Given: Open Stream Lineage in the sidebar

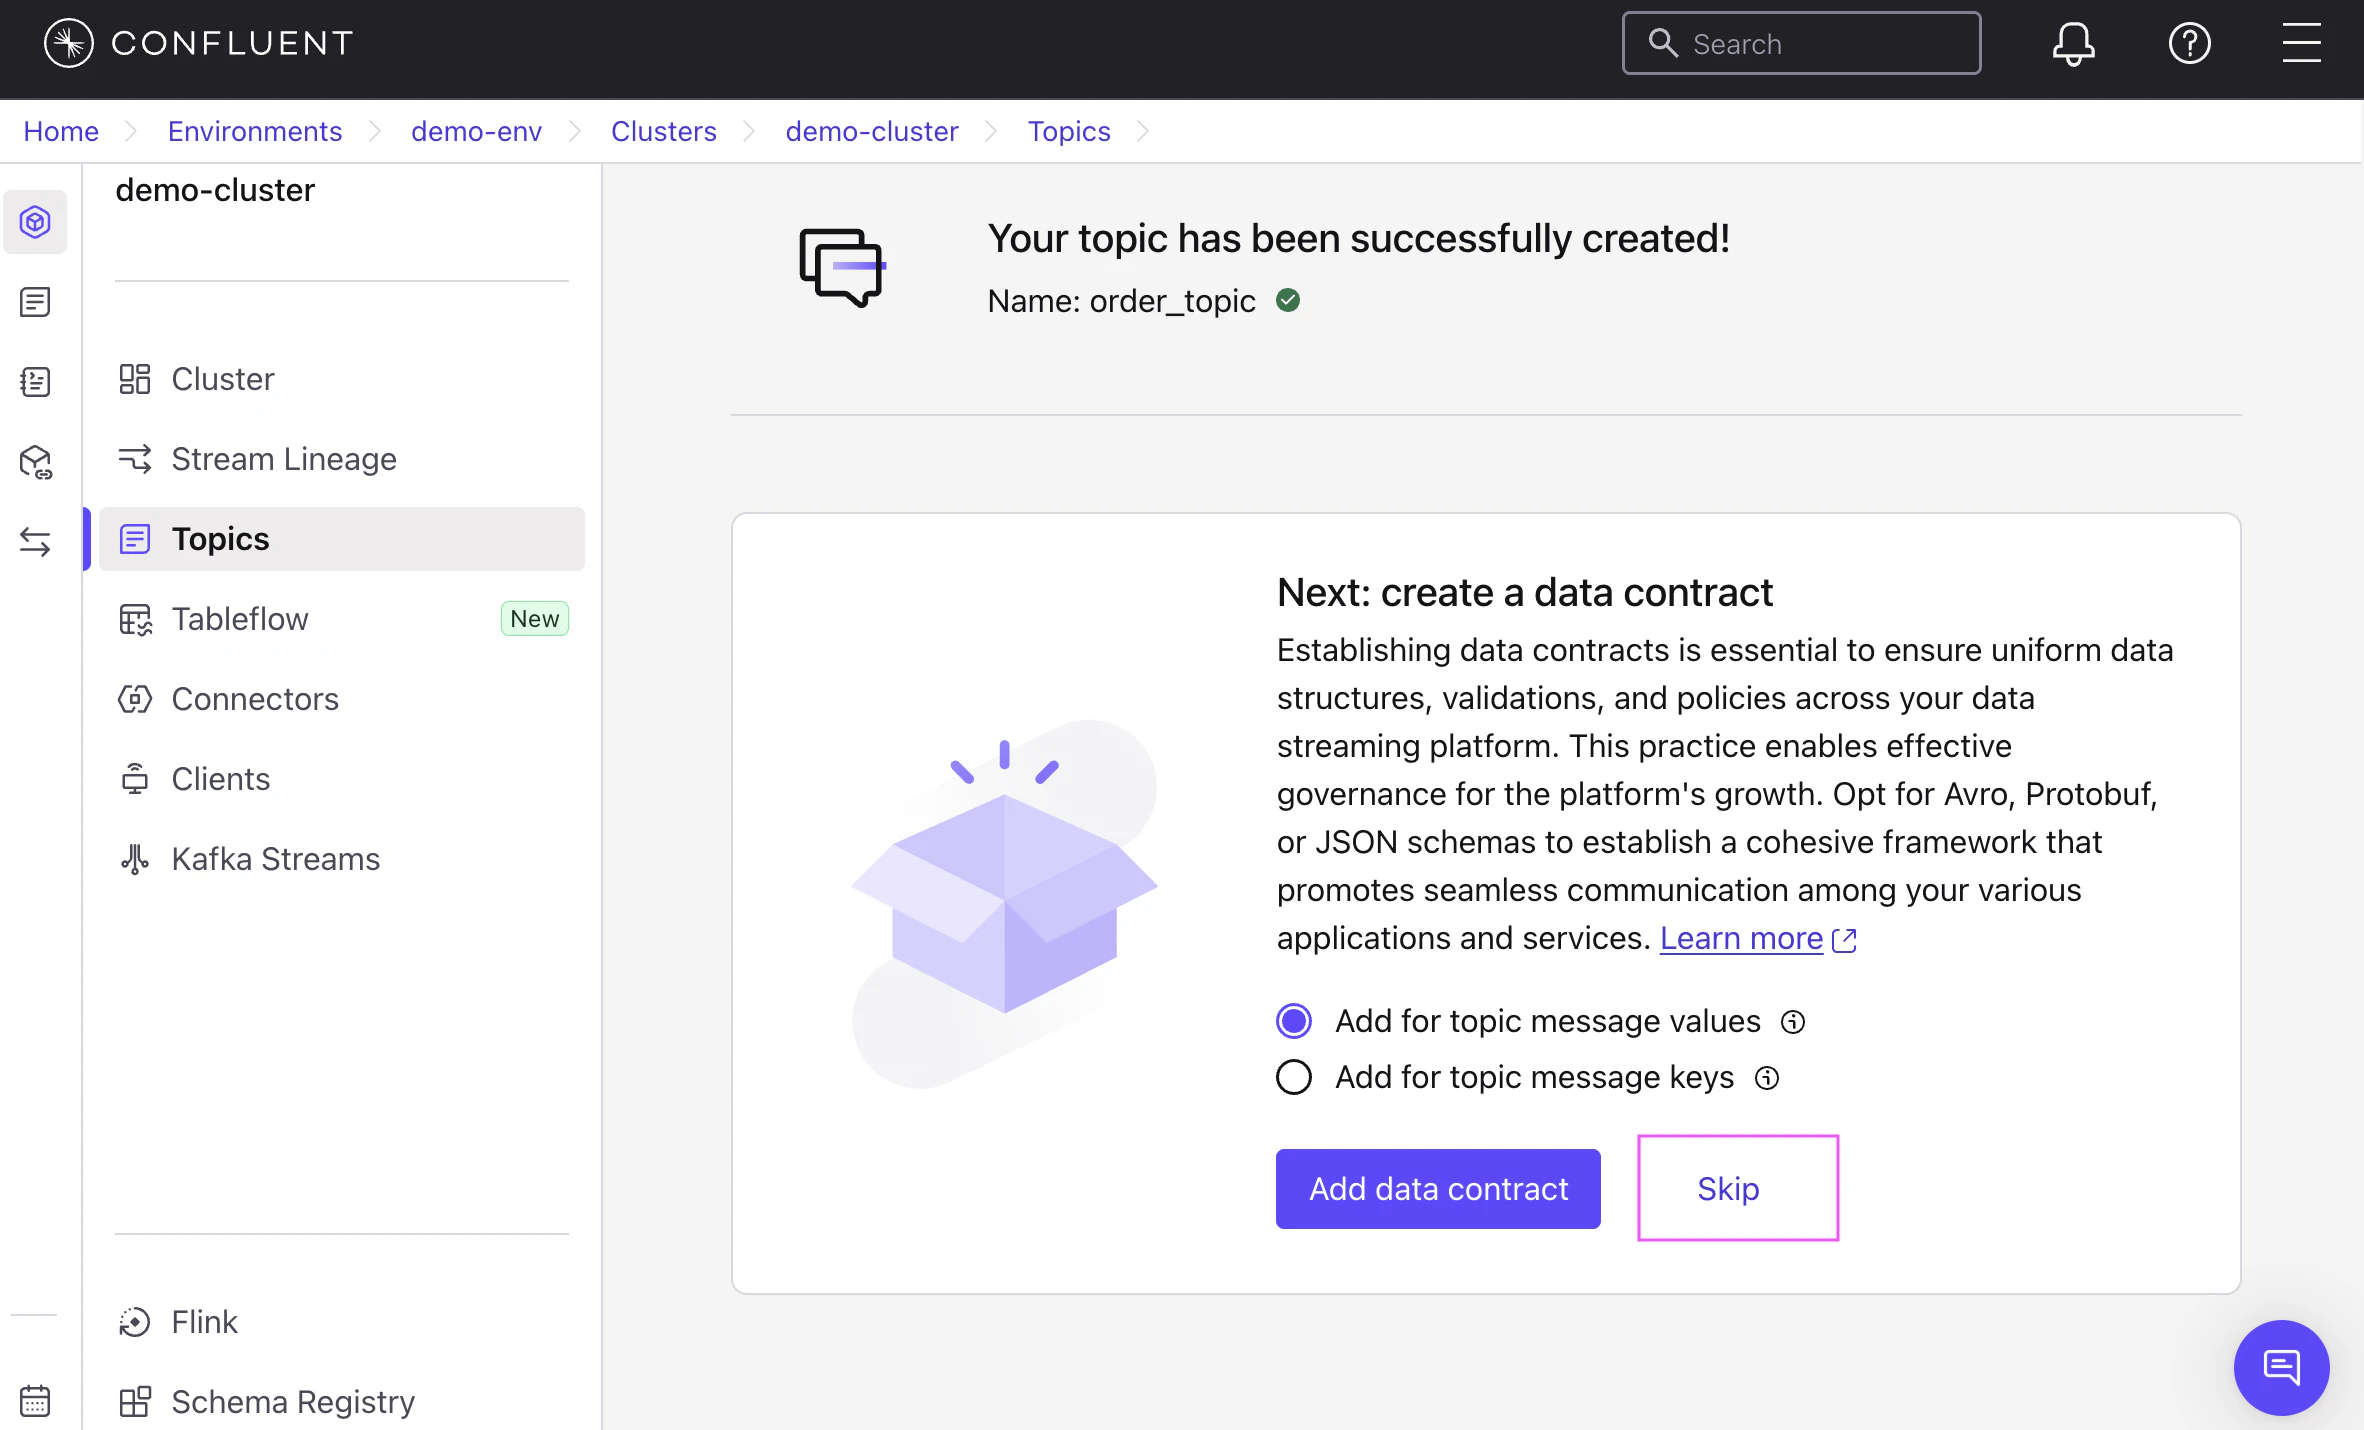Looking at the screenshot, I should (x=342, y=459).
